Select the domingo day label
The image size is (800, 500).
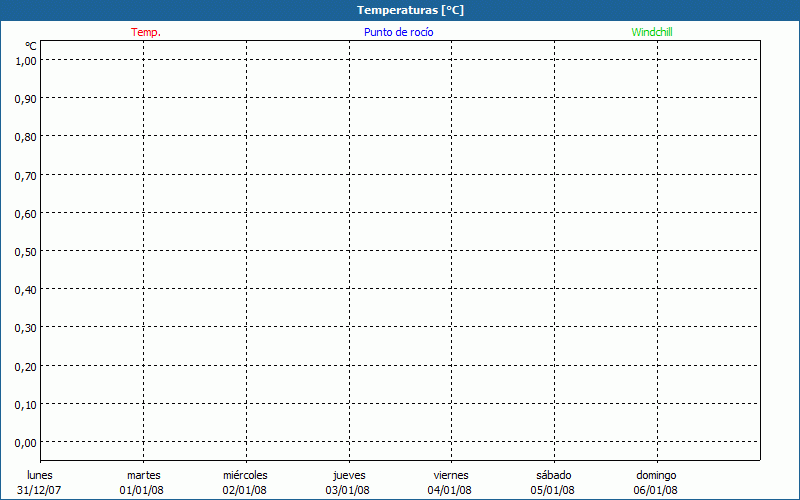pos(656,475)
